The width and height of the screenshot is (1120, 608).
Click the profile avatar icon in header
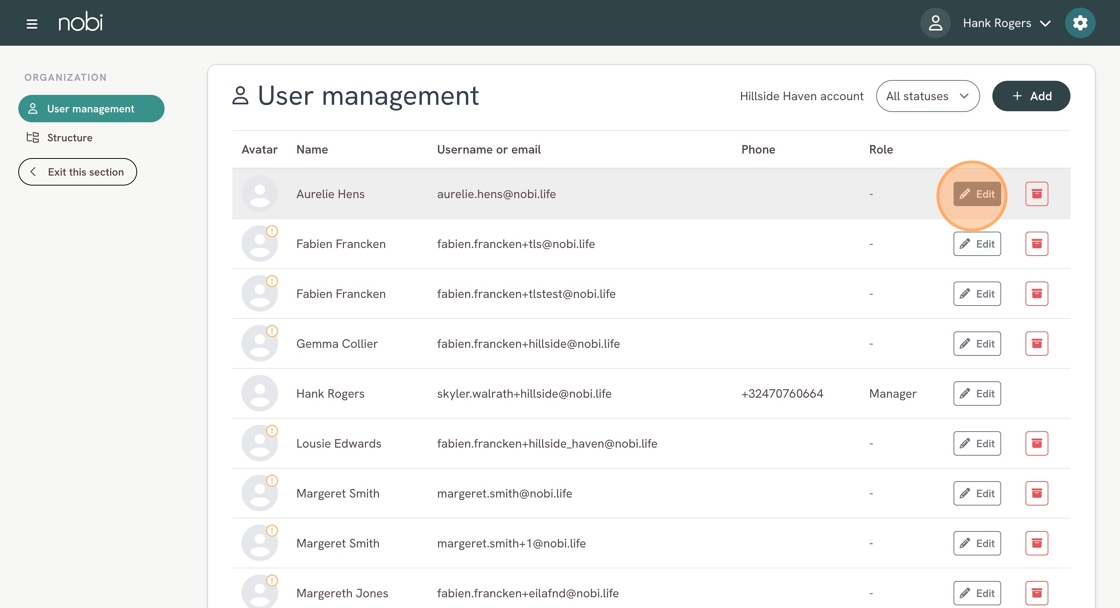(x=935, y=23)
